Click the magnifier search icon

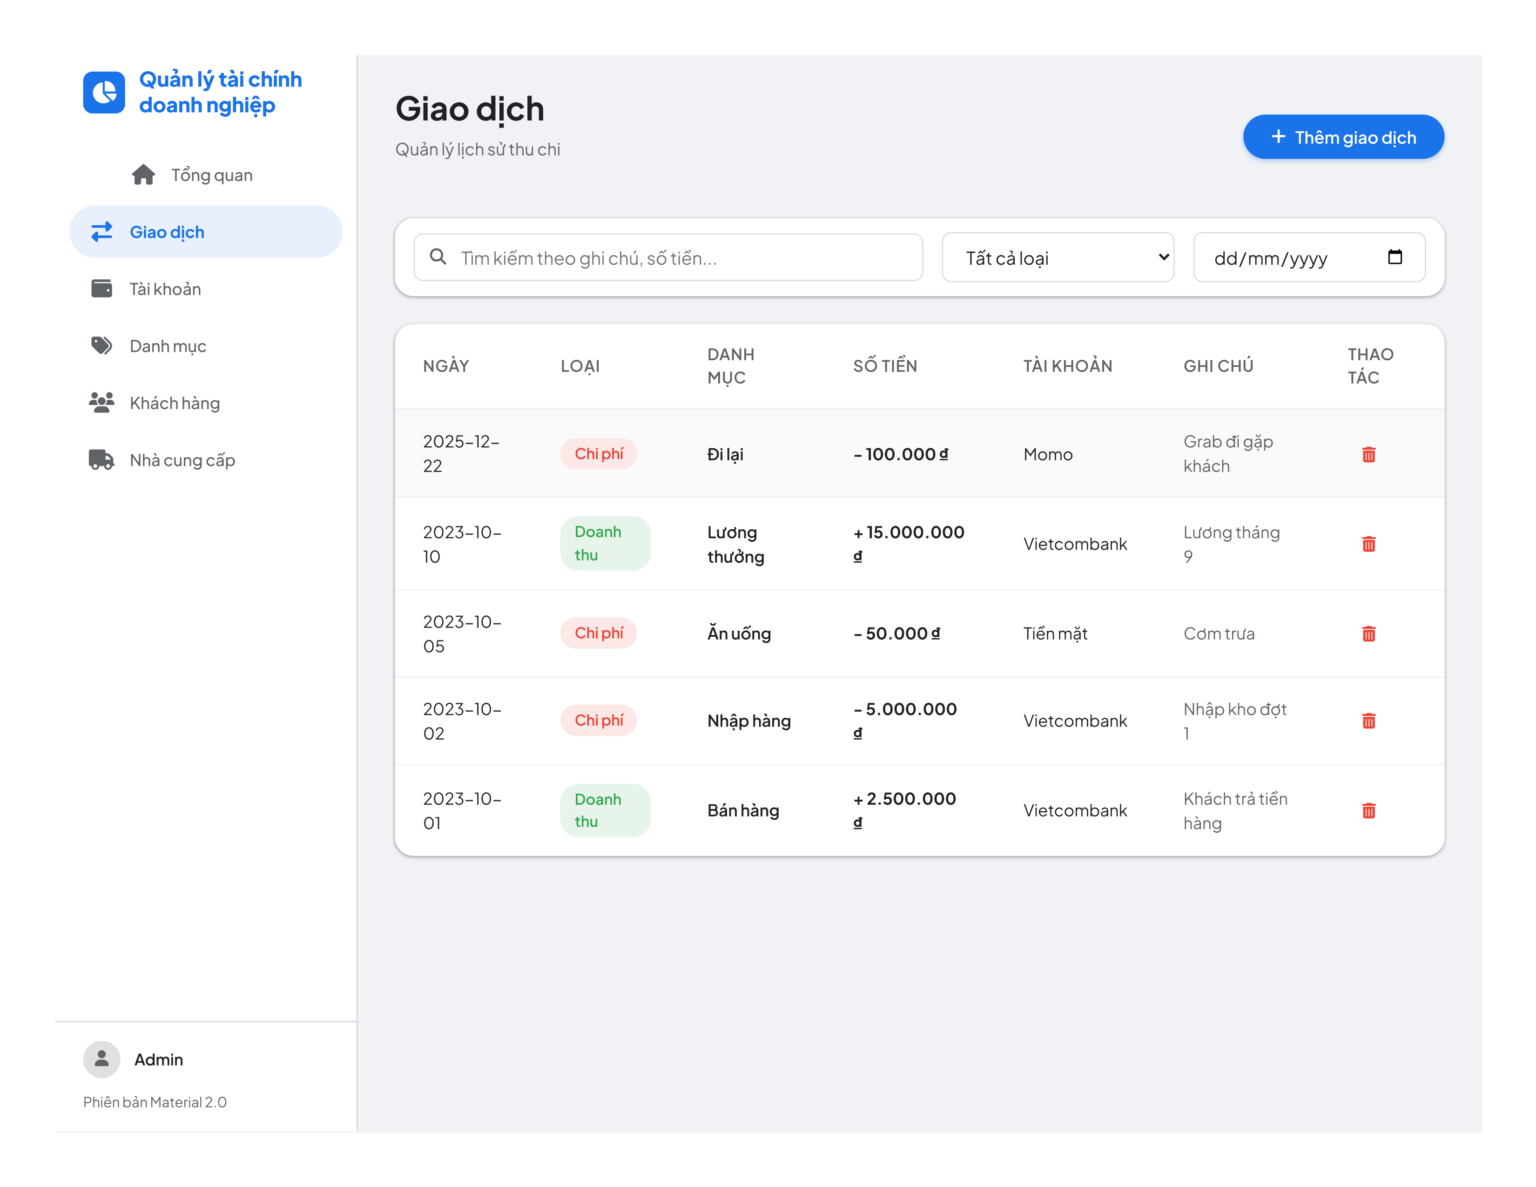pyautogui.click(x=438, y=257)
